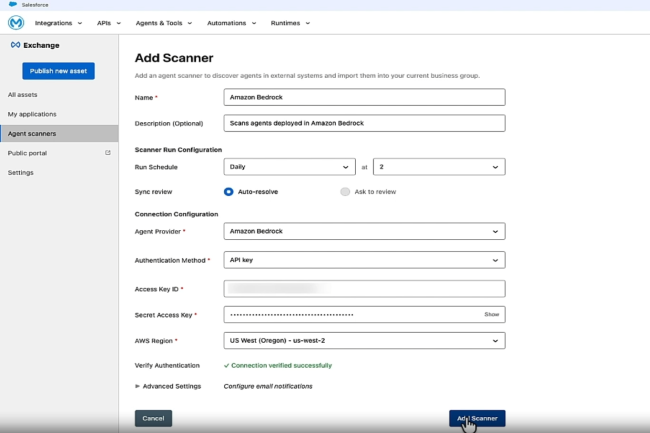Click the Cancel button
Image resolution: width=650 pixels, height=433 pixels.
coord(153,418)
